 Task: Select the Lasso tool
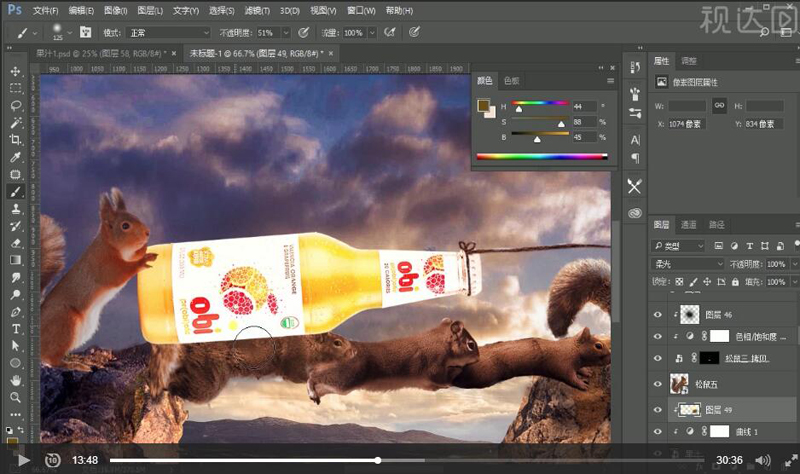tap(15, 105)
